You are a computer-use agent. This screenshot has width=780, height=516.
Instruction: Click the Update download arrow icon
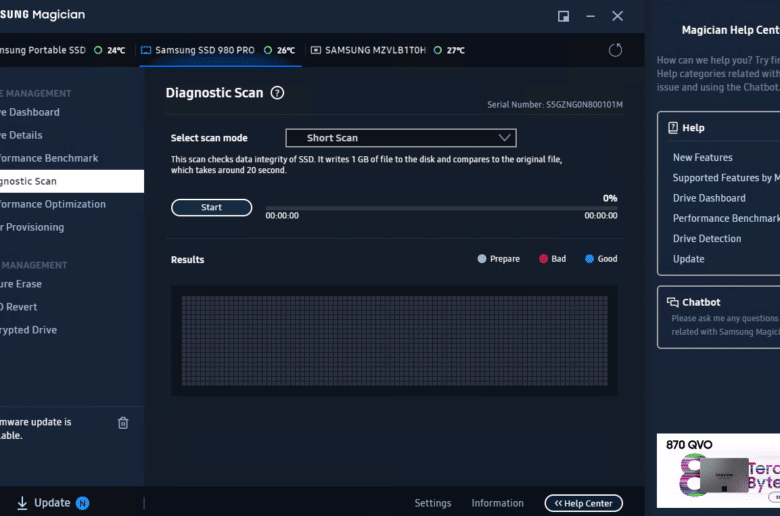coord(22,503)
